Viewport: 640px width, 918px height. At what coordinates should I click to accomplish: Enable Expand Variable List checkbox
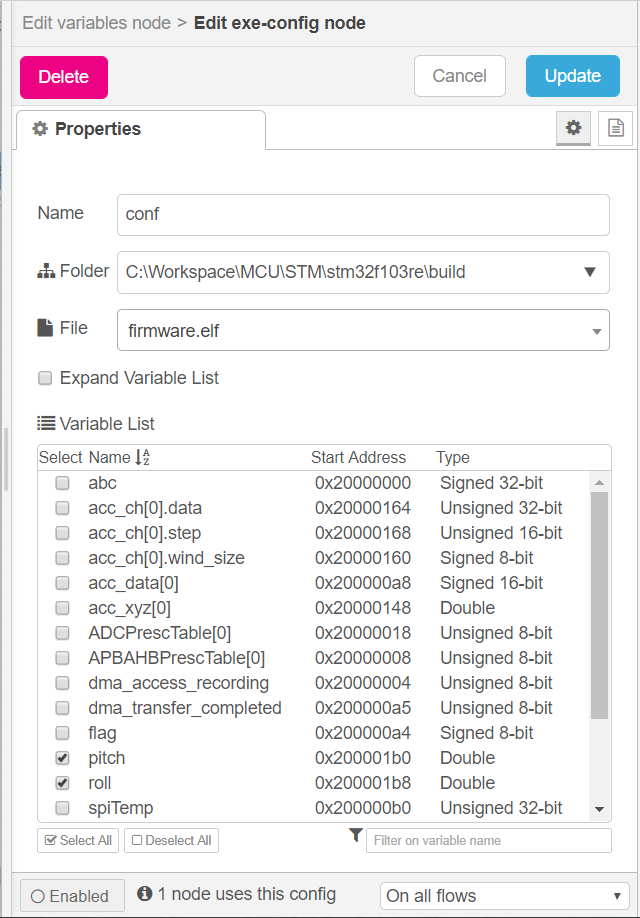click(x=45, y=378)
